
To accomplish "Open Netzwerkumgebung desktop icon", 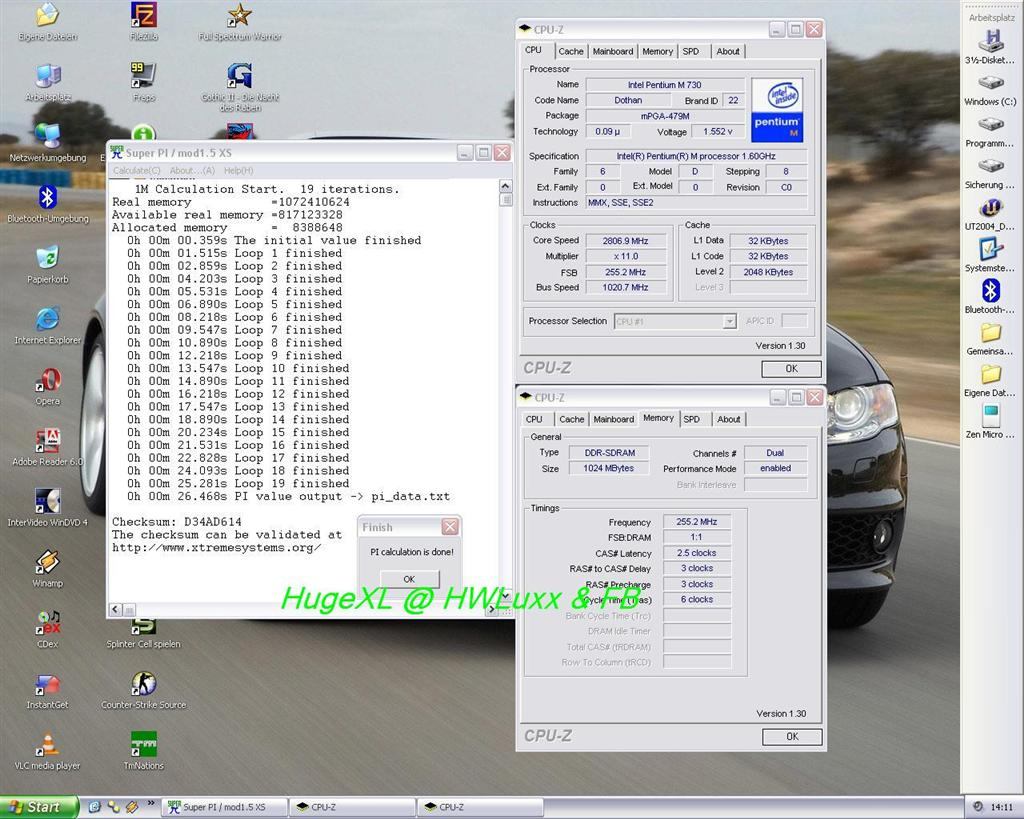I will 48,144.
